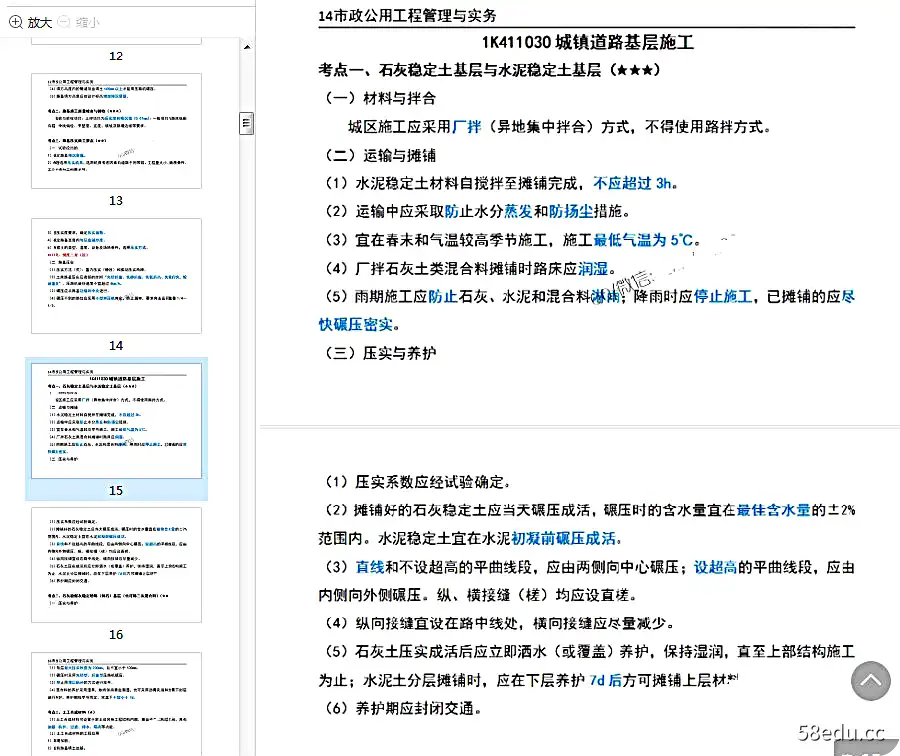Image resolution: width=900 pixels, height=756 pixels.
Task: Click page number label 14
Action: point(116,346)
